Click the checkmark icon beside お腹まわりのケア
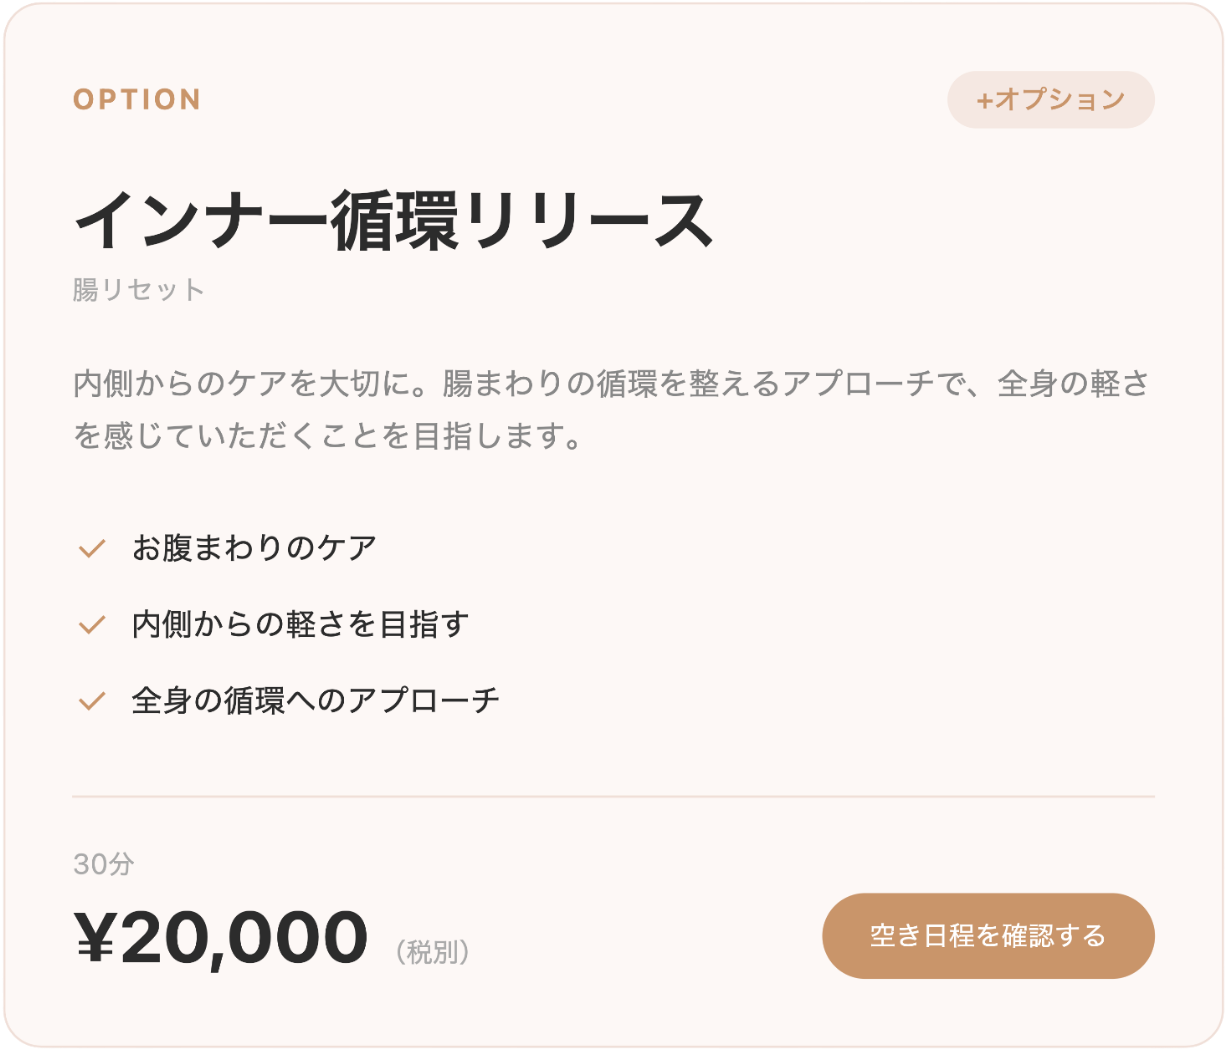The height and width of the screenshot is (1051, 1227). click(x=92, y=549)
